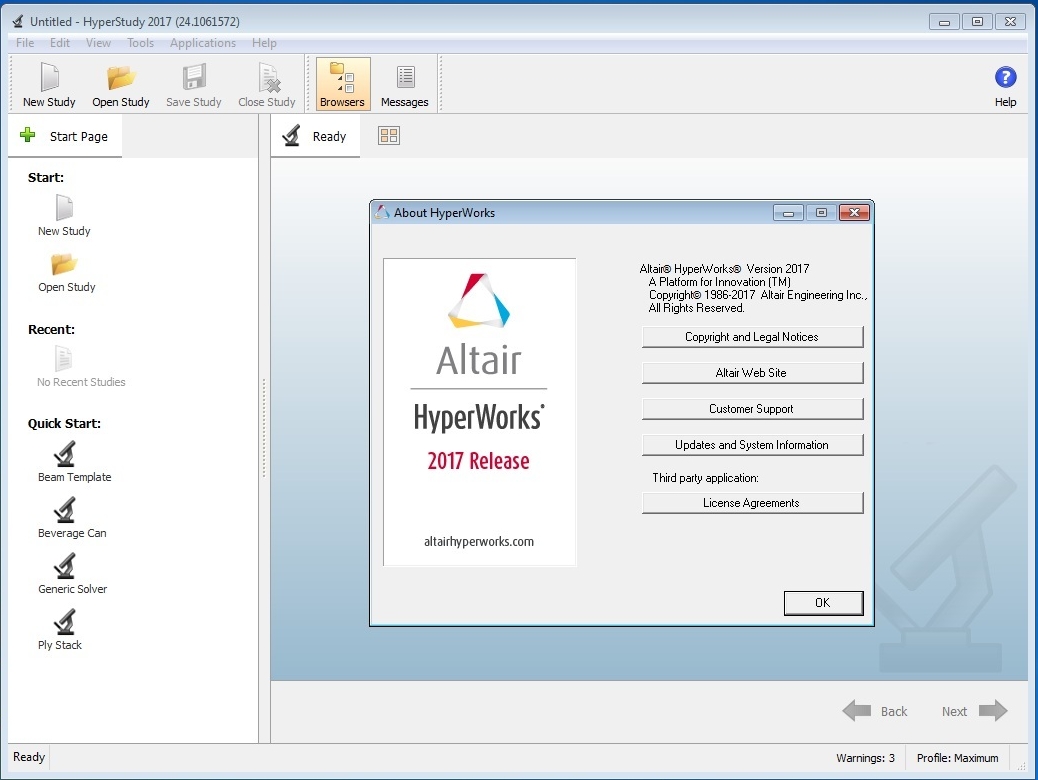Click Warnings: 3 in status bar
This screenshot has height=780, width=1038.
[865, 758]
